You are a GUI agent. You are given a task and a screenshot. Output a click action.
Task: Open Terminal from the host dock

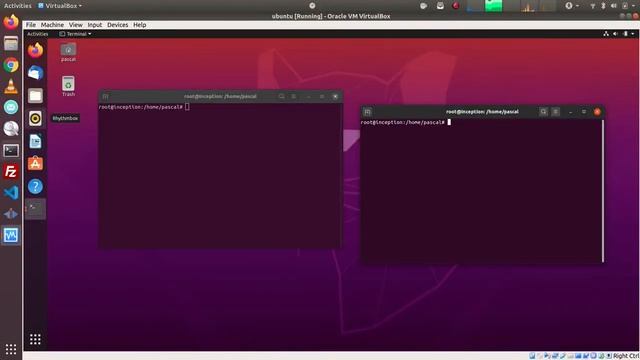11,151
